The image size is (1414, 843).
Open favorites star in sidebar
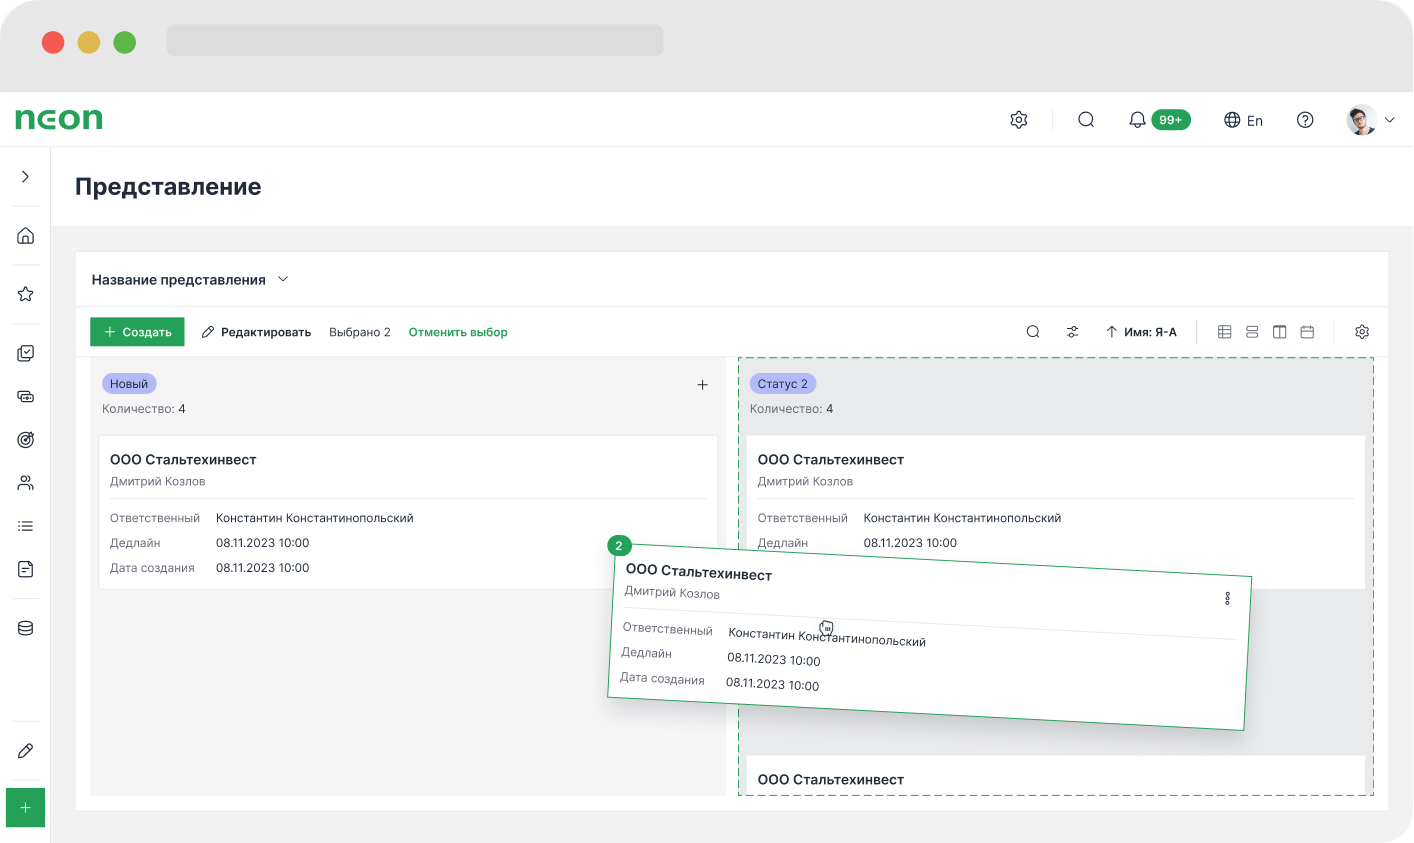point(26,294)
